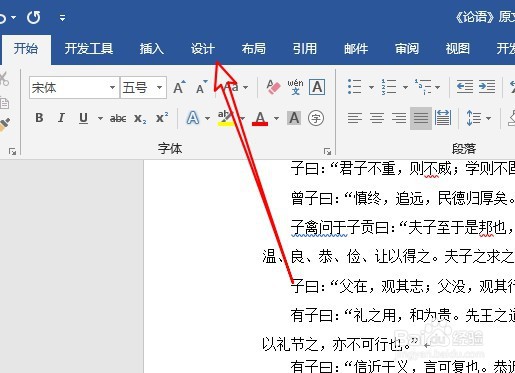The image size is (515, 373).
Task: Expand the numbering library dropdown arrow
Action: [x=405, y=87]
